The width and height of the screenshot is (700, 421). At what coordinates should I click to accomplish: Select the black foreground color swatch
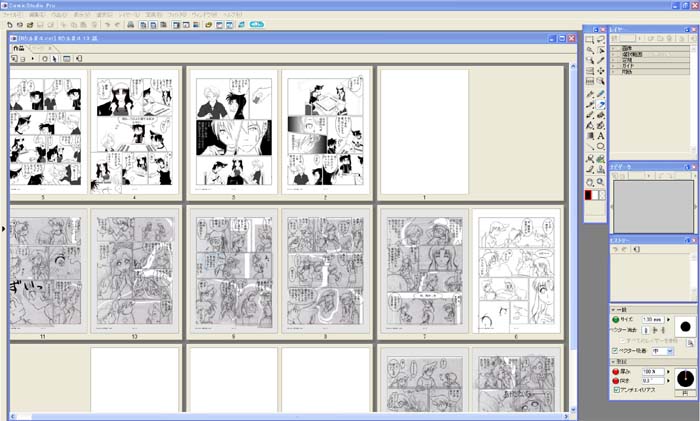(588, 195)
